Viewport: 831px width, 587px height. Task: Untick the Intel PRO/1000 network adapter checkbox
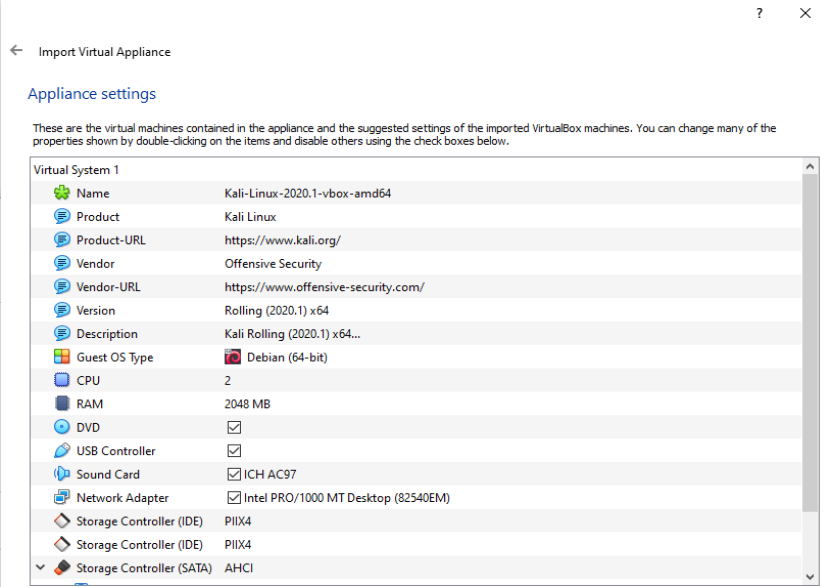coord(234,497)
